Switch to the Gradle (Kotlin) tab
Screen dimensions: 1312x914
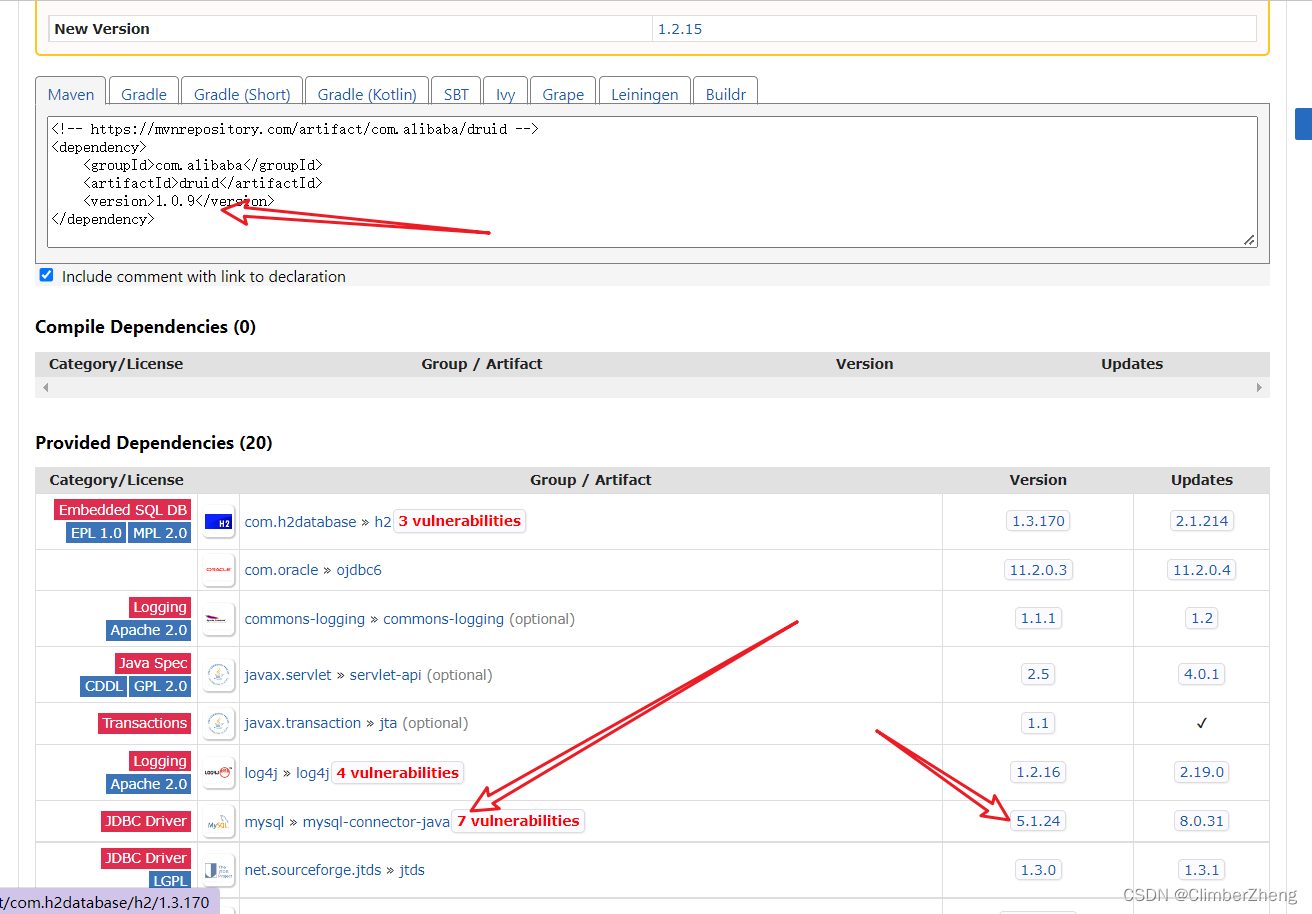pos(367,94)
